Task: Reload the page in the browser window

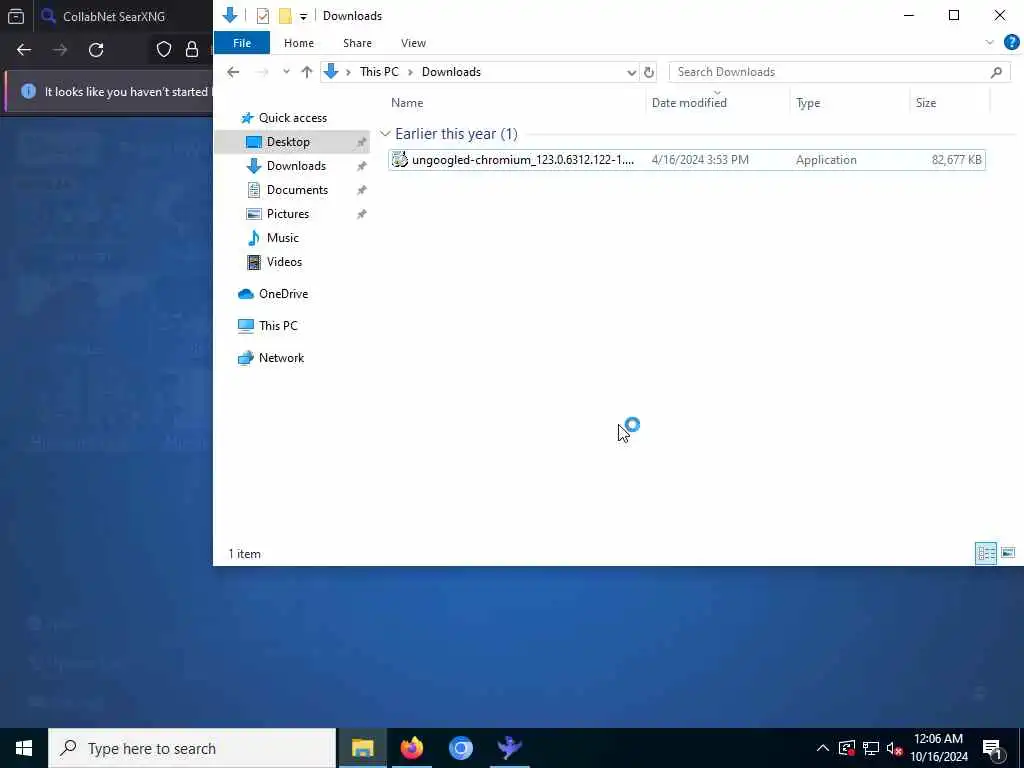Action: click(x=96, y=50)
